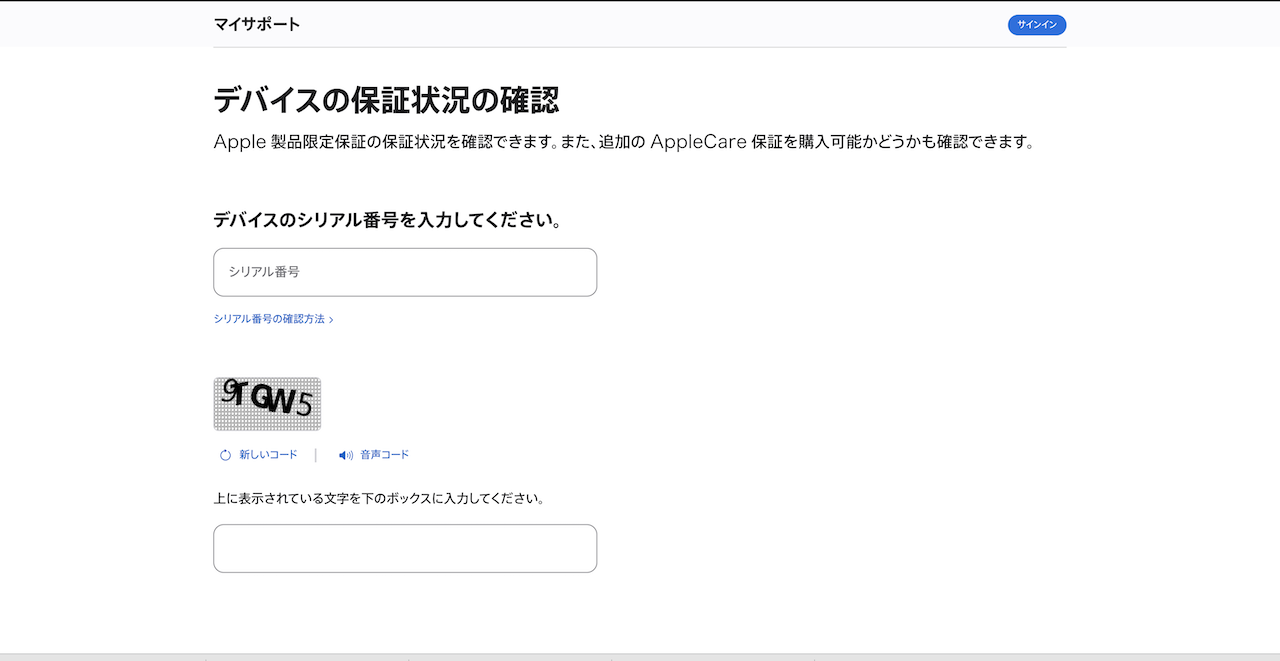Click the distorted CAPTCHA image
This screenshot has height=661, width=1280.
[267, 403]
